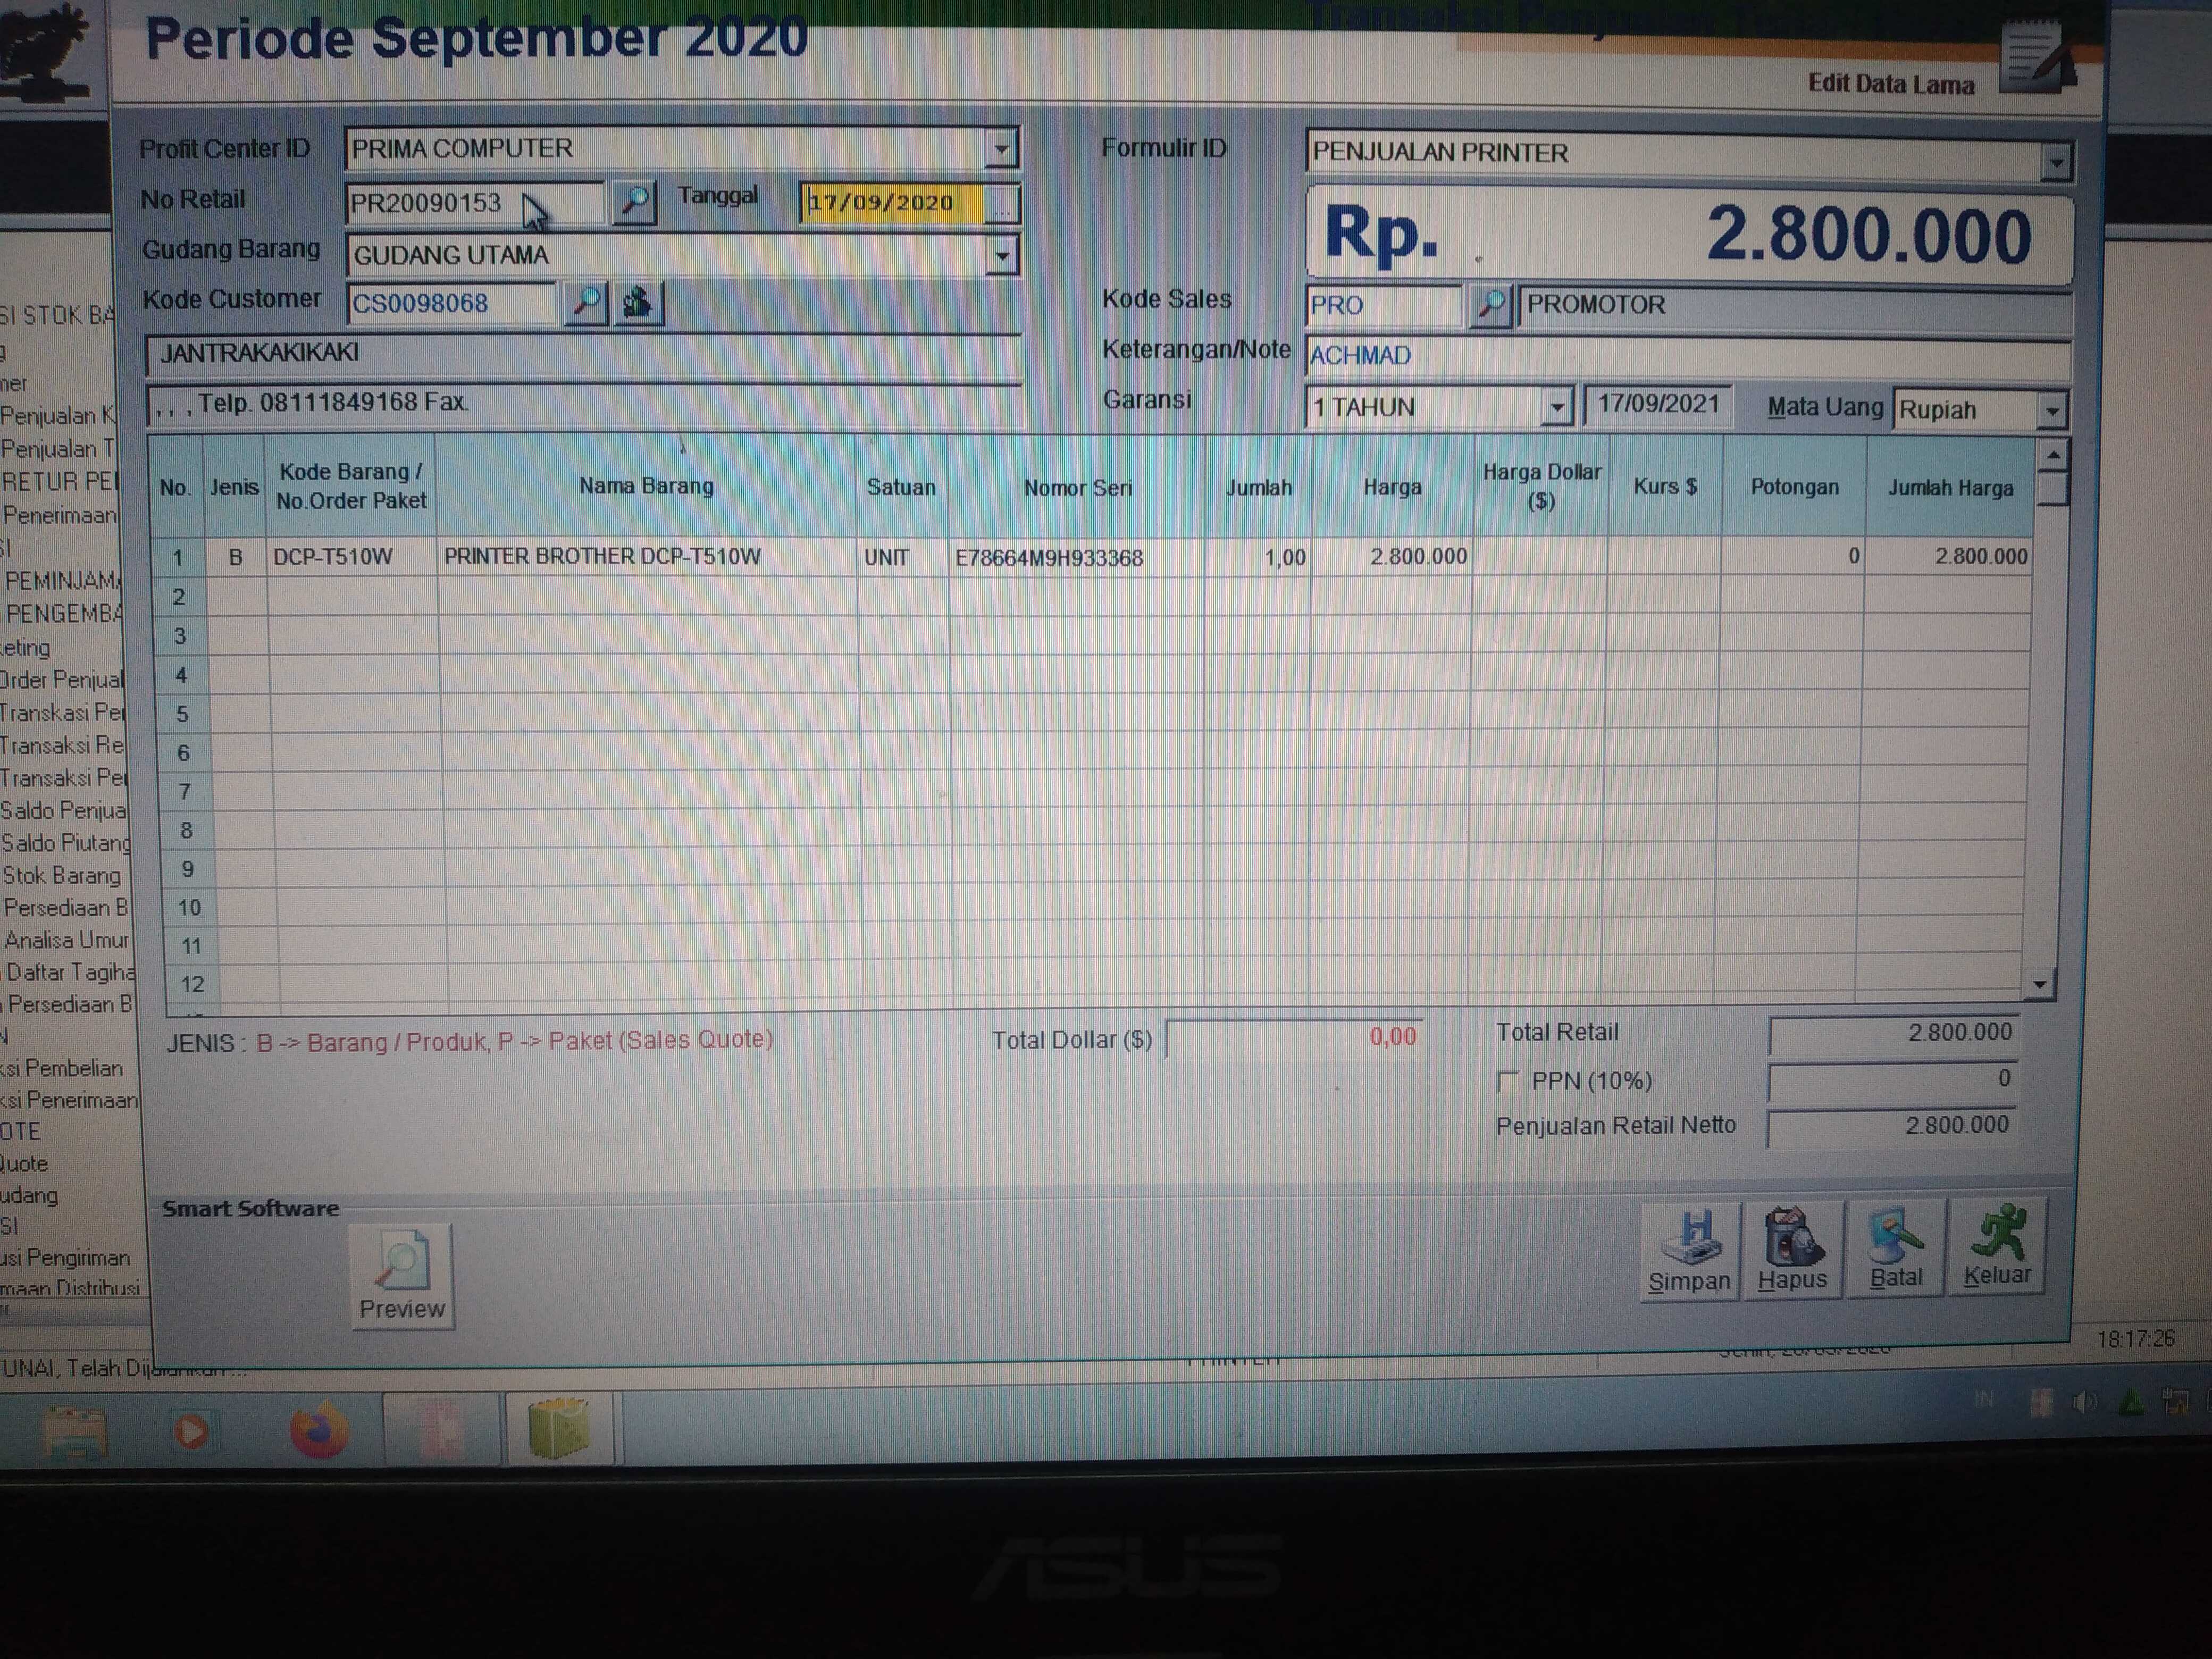Expand the Gudang Barang dropdown
The height and width of the screenshot is (1659, 2212).
click(x=1002, y=256)
